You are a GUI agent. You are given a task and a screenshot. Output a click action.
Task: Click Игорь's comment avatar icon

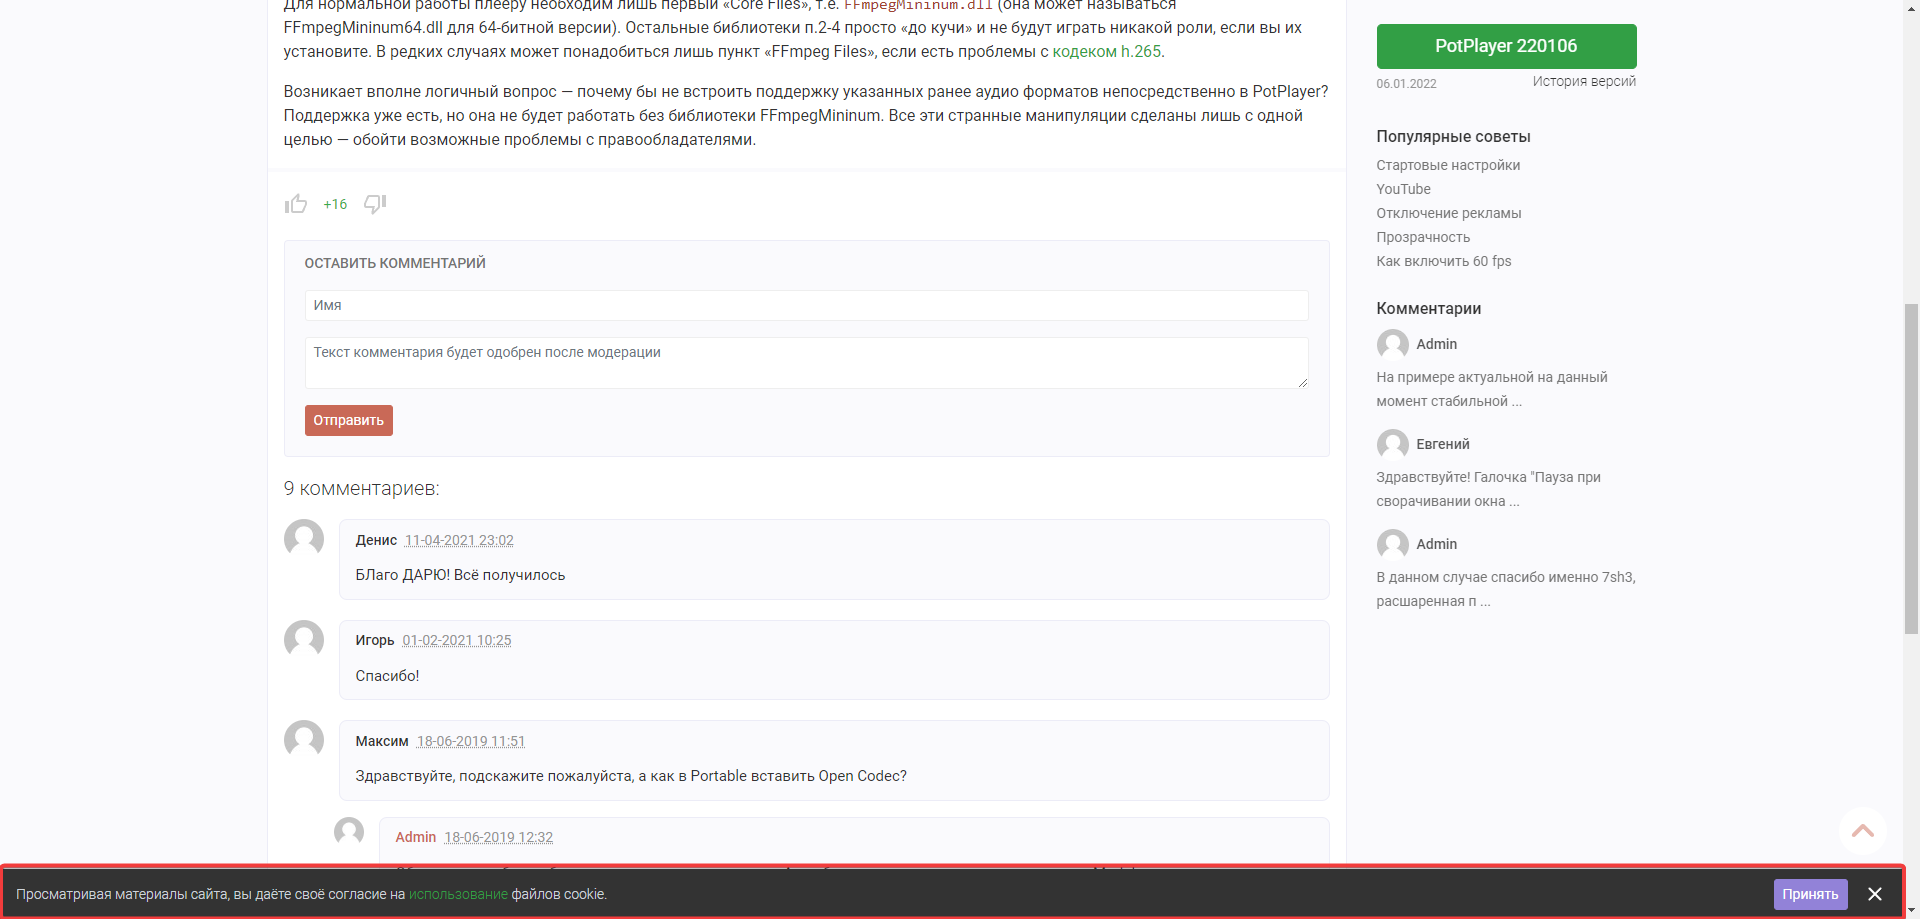304,639
